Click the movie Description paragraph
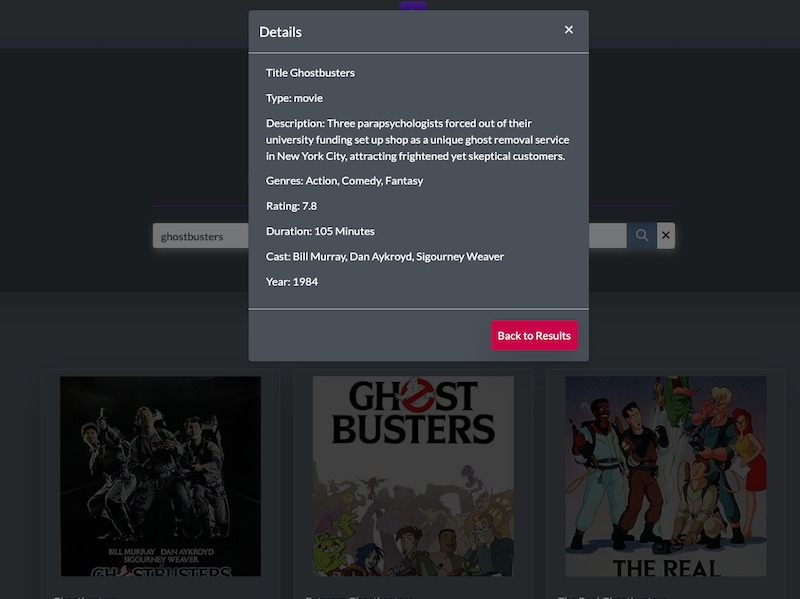800x599 pixels. (x=417, y=140)
